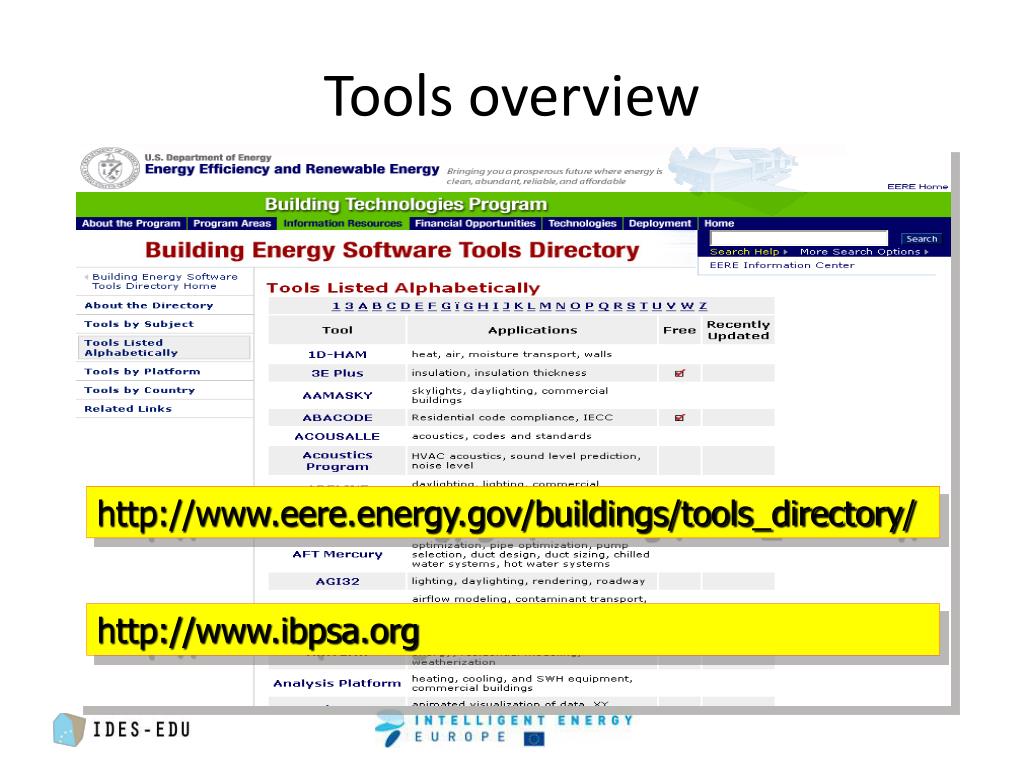Go to the Home tab in navigation bar
This screenshot has width=1024, height=768.
(719, 223)
